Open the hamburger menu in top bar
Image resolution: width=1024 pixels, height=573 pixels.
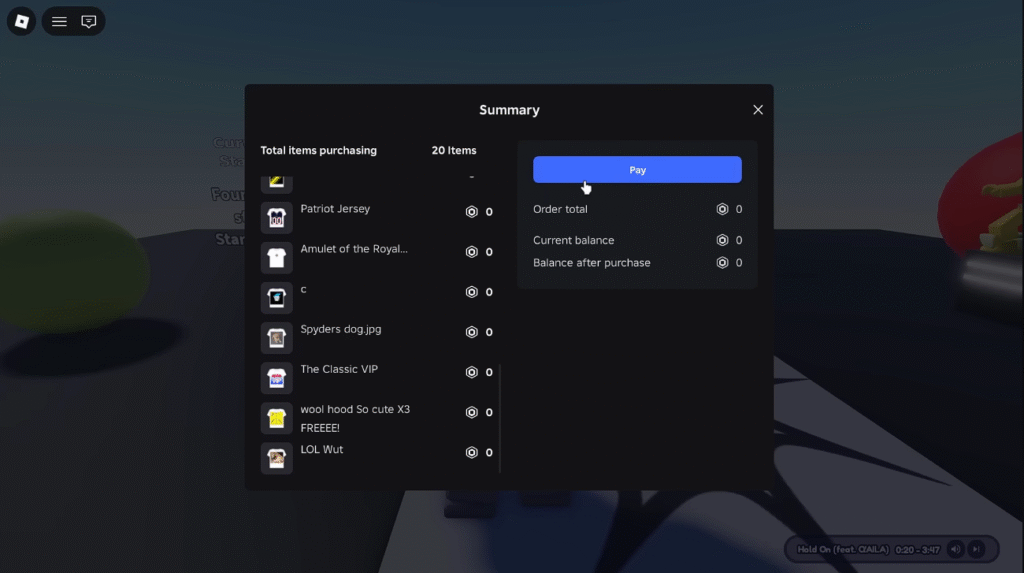[60, 21]
